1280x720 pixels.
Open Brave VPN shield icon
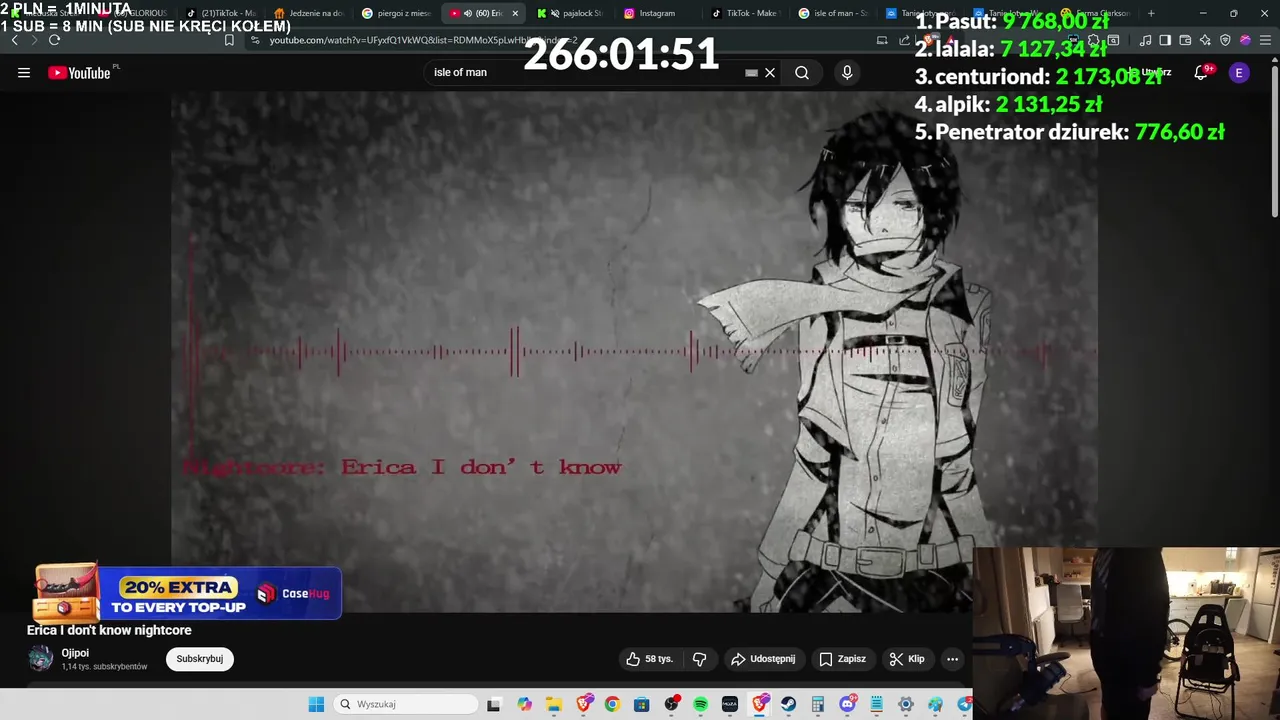point(1225,40)
